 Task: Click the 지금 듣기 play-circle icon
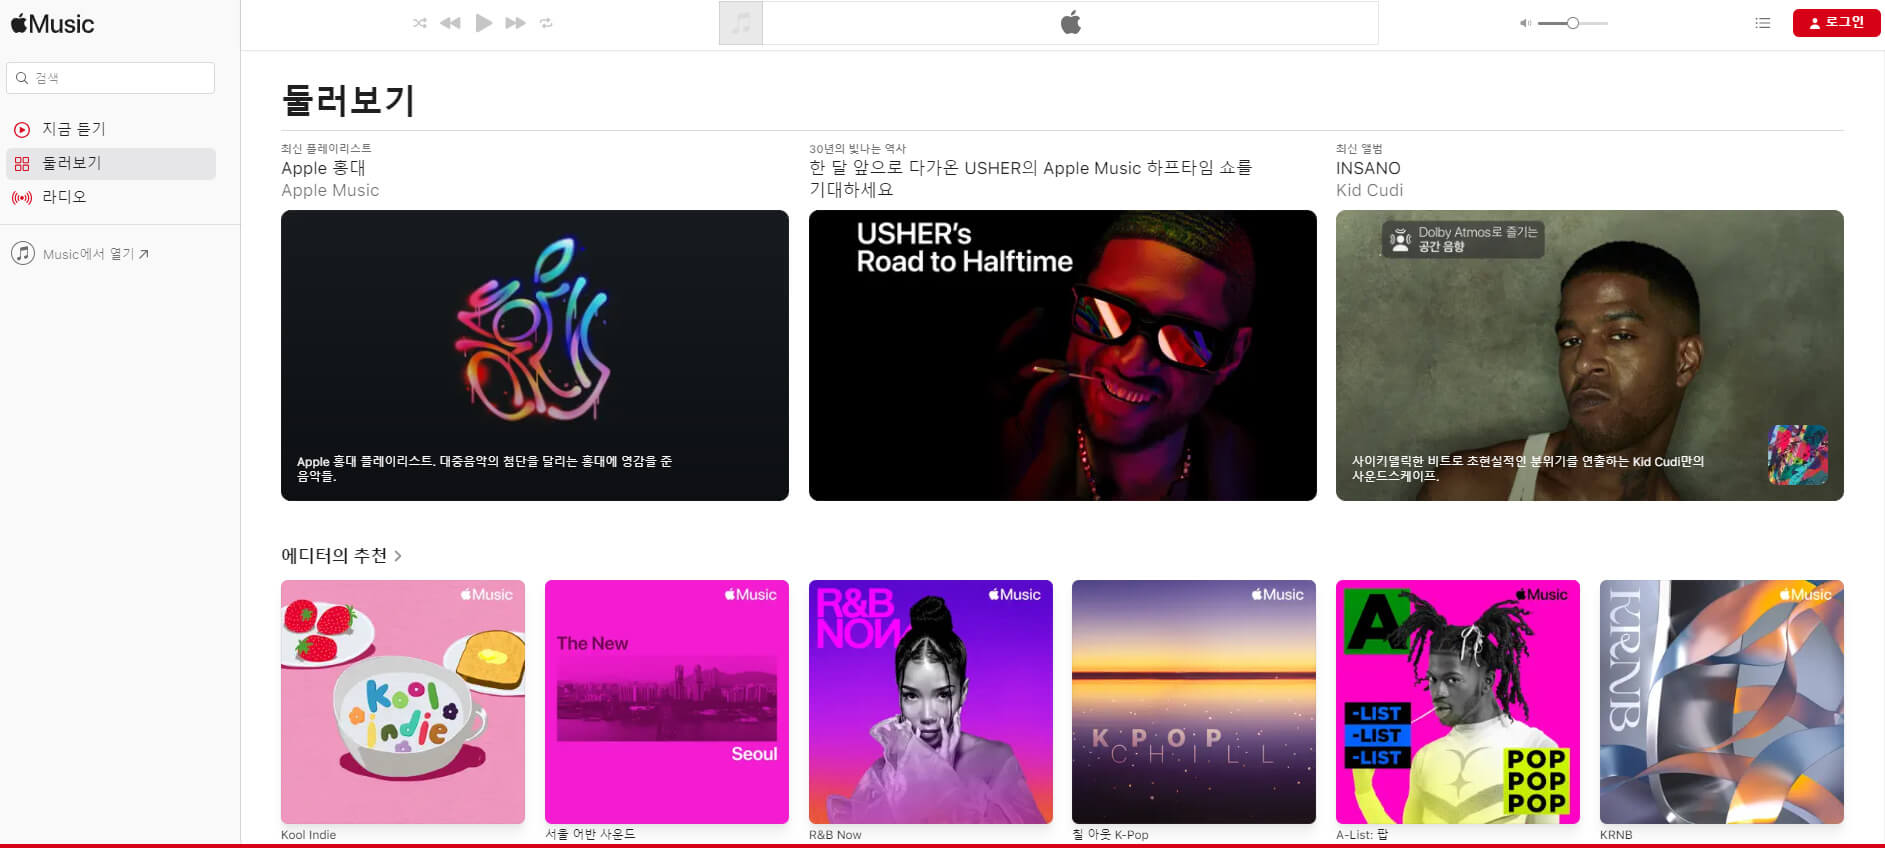(x=22, y=130)
